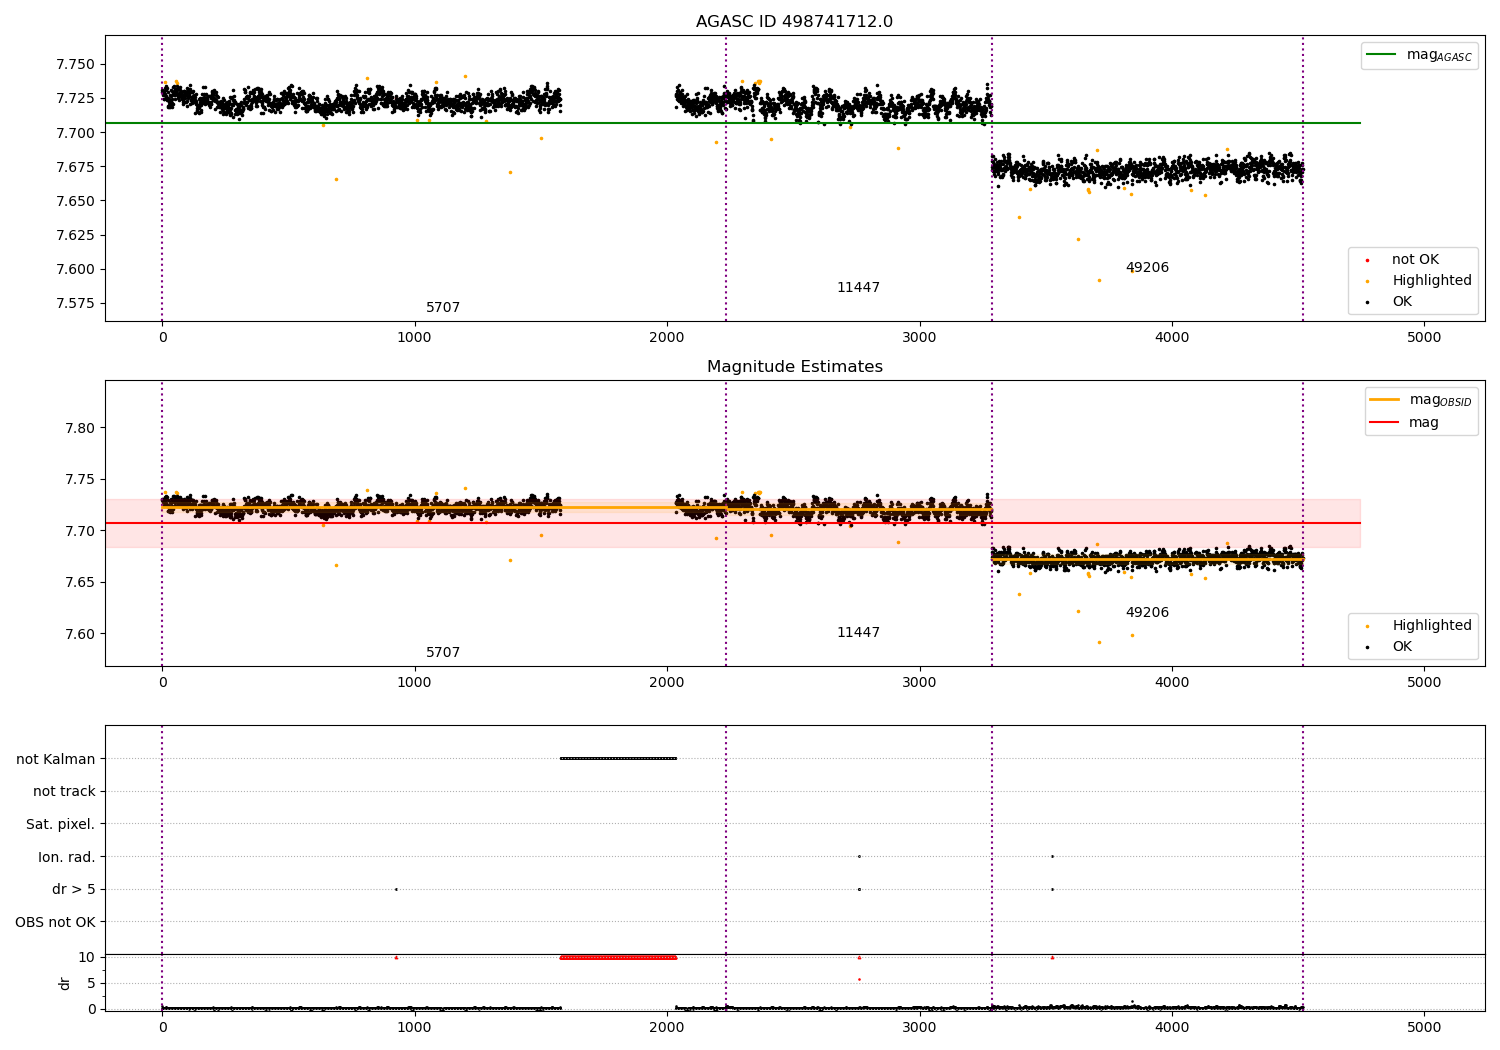Click the 7.600 y-axis tick label
Screen dimensions: 1500x1050
click(75, 269)
